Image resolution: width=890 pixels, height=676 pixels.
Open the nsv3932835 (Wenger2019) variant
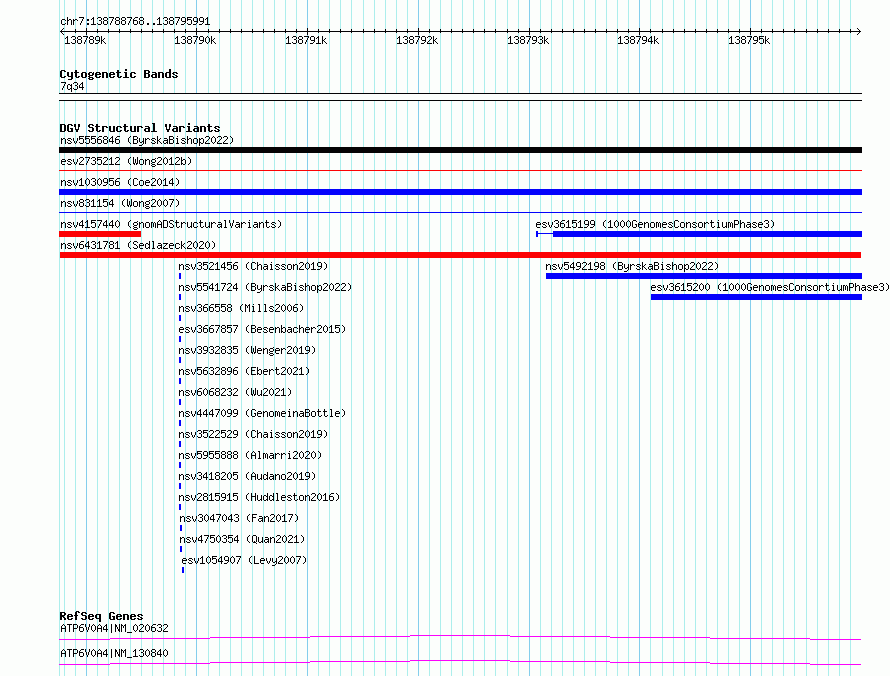247,350
